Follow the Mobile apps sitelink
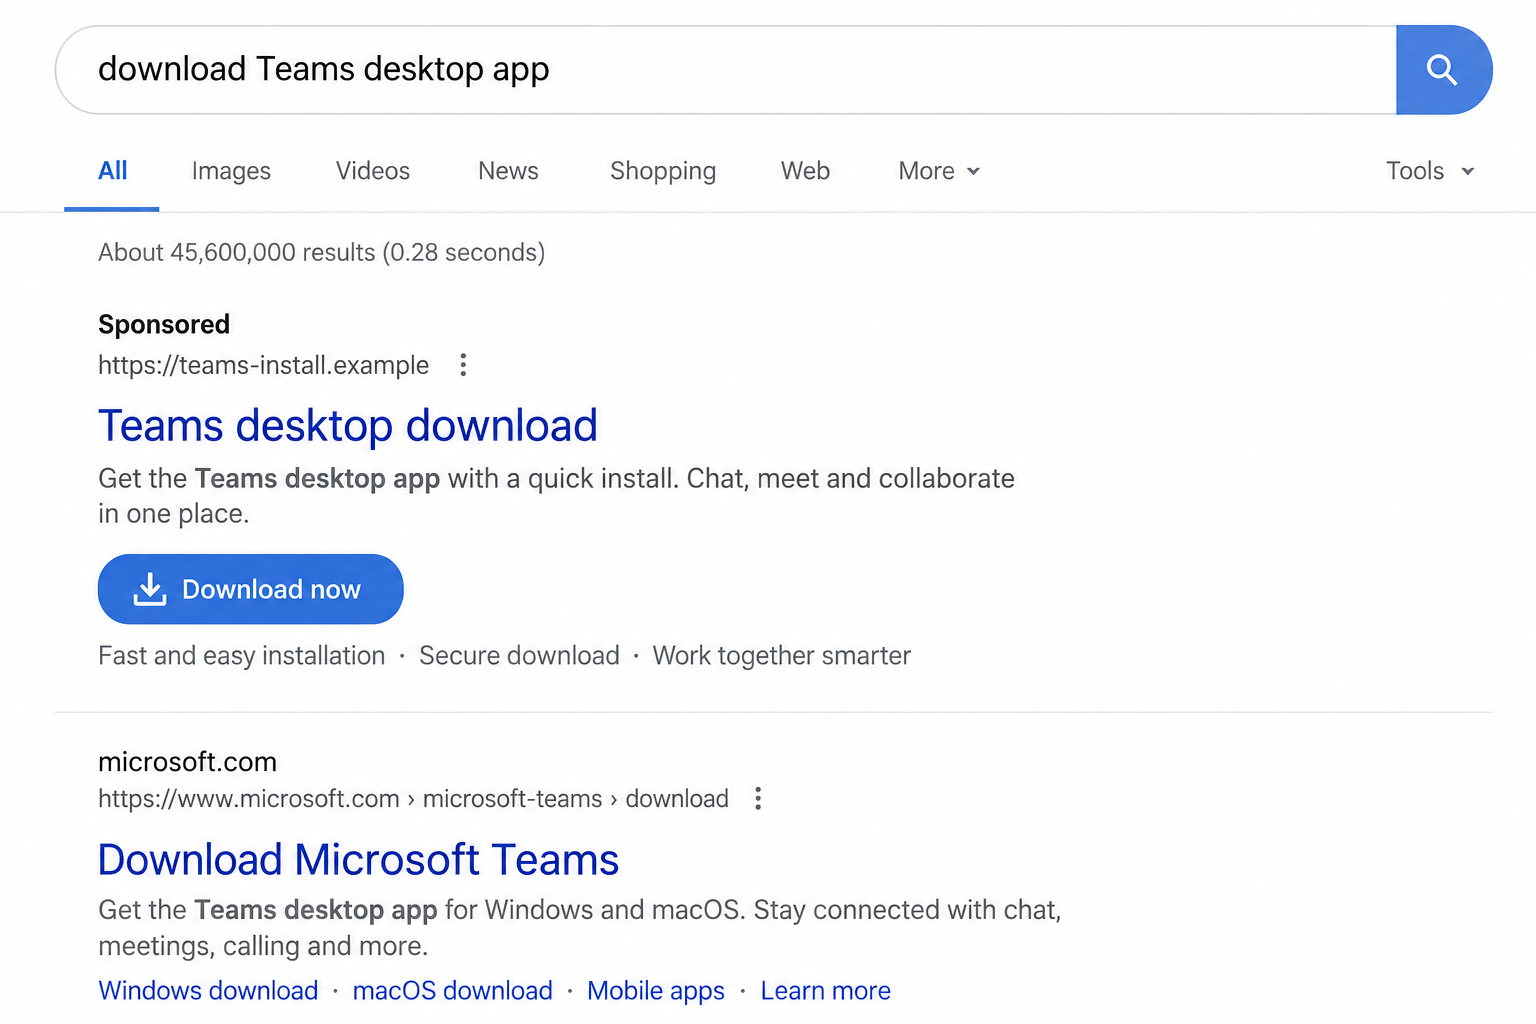Viewport: 1536px width, 1024px height. pyautogui.click(x=656, y=990)
